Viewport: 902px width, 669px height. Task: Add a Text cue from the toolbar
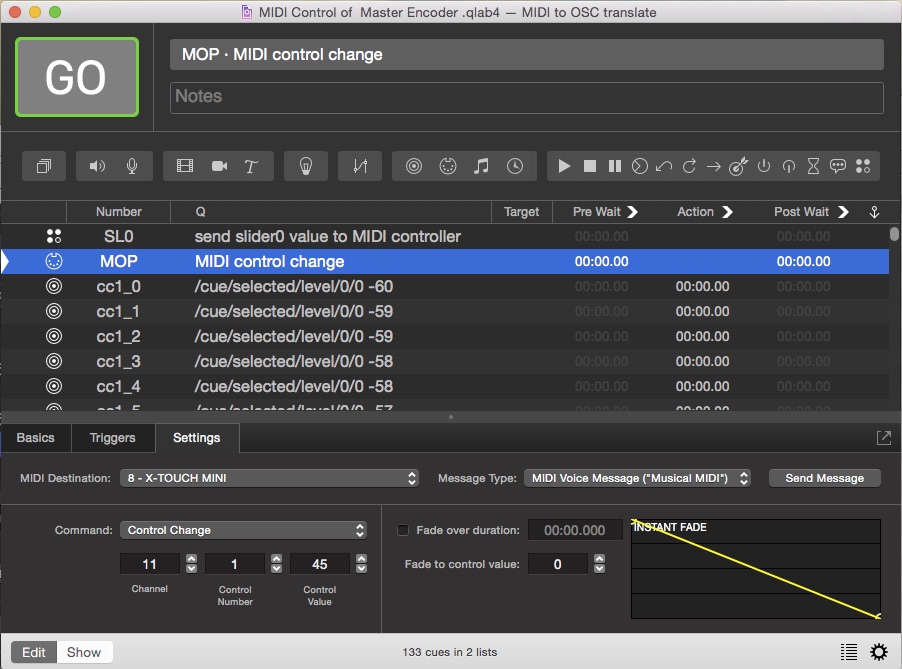pyautogui.click(x=252, y=166)
